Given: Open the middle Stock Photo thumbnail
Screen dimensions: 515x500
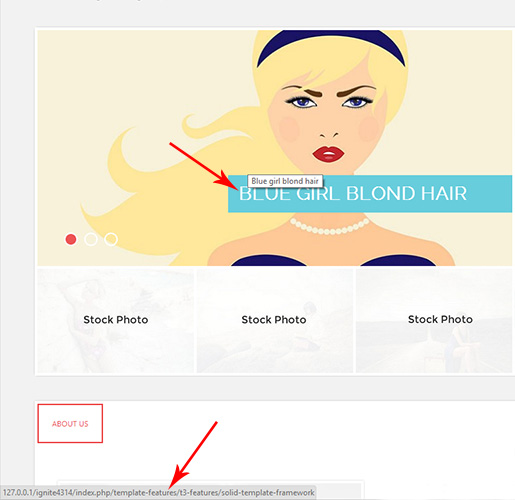Looking at the screenshot, I should (x=275, y=320).
